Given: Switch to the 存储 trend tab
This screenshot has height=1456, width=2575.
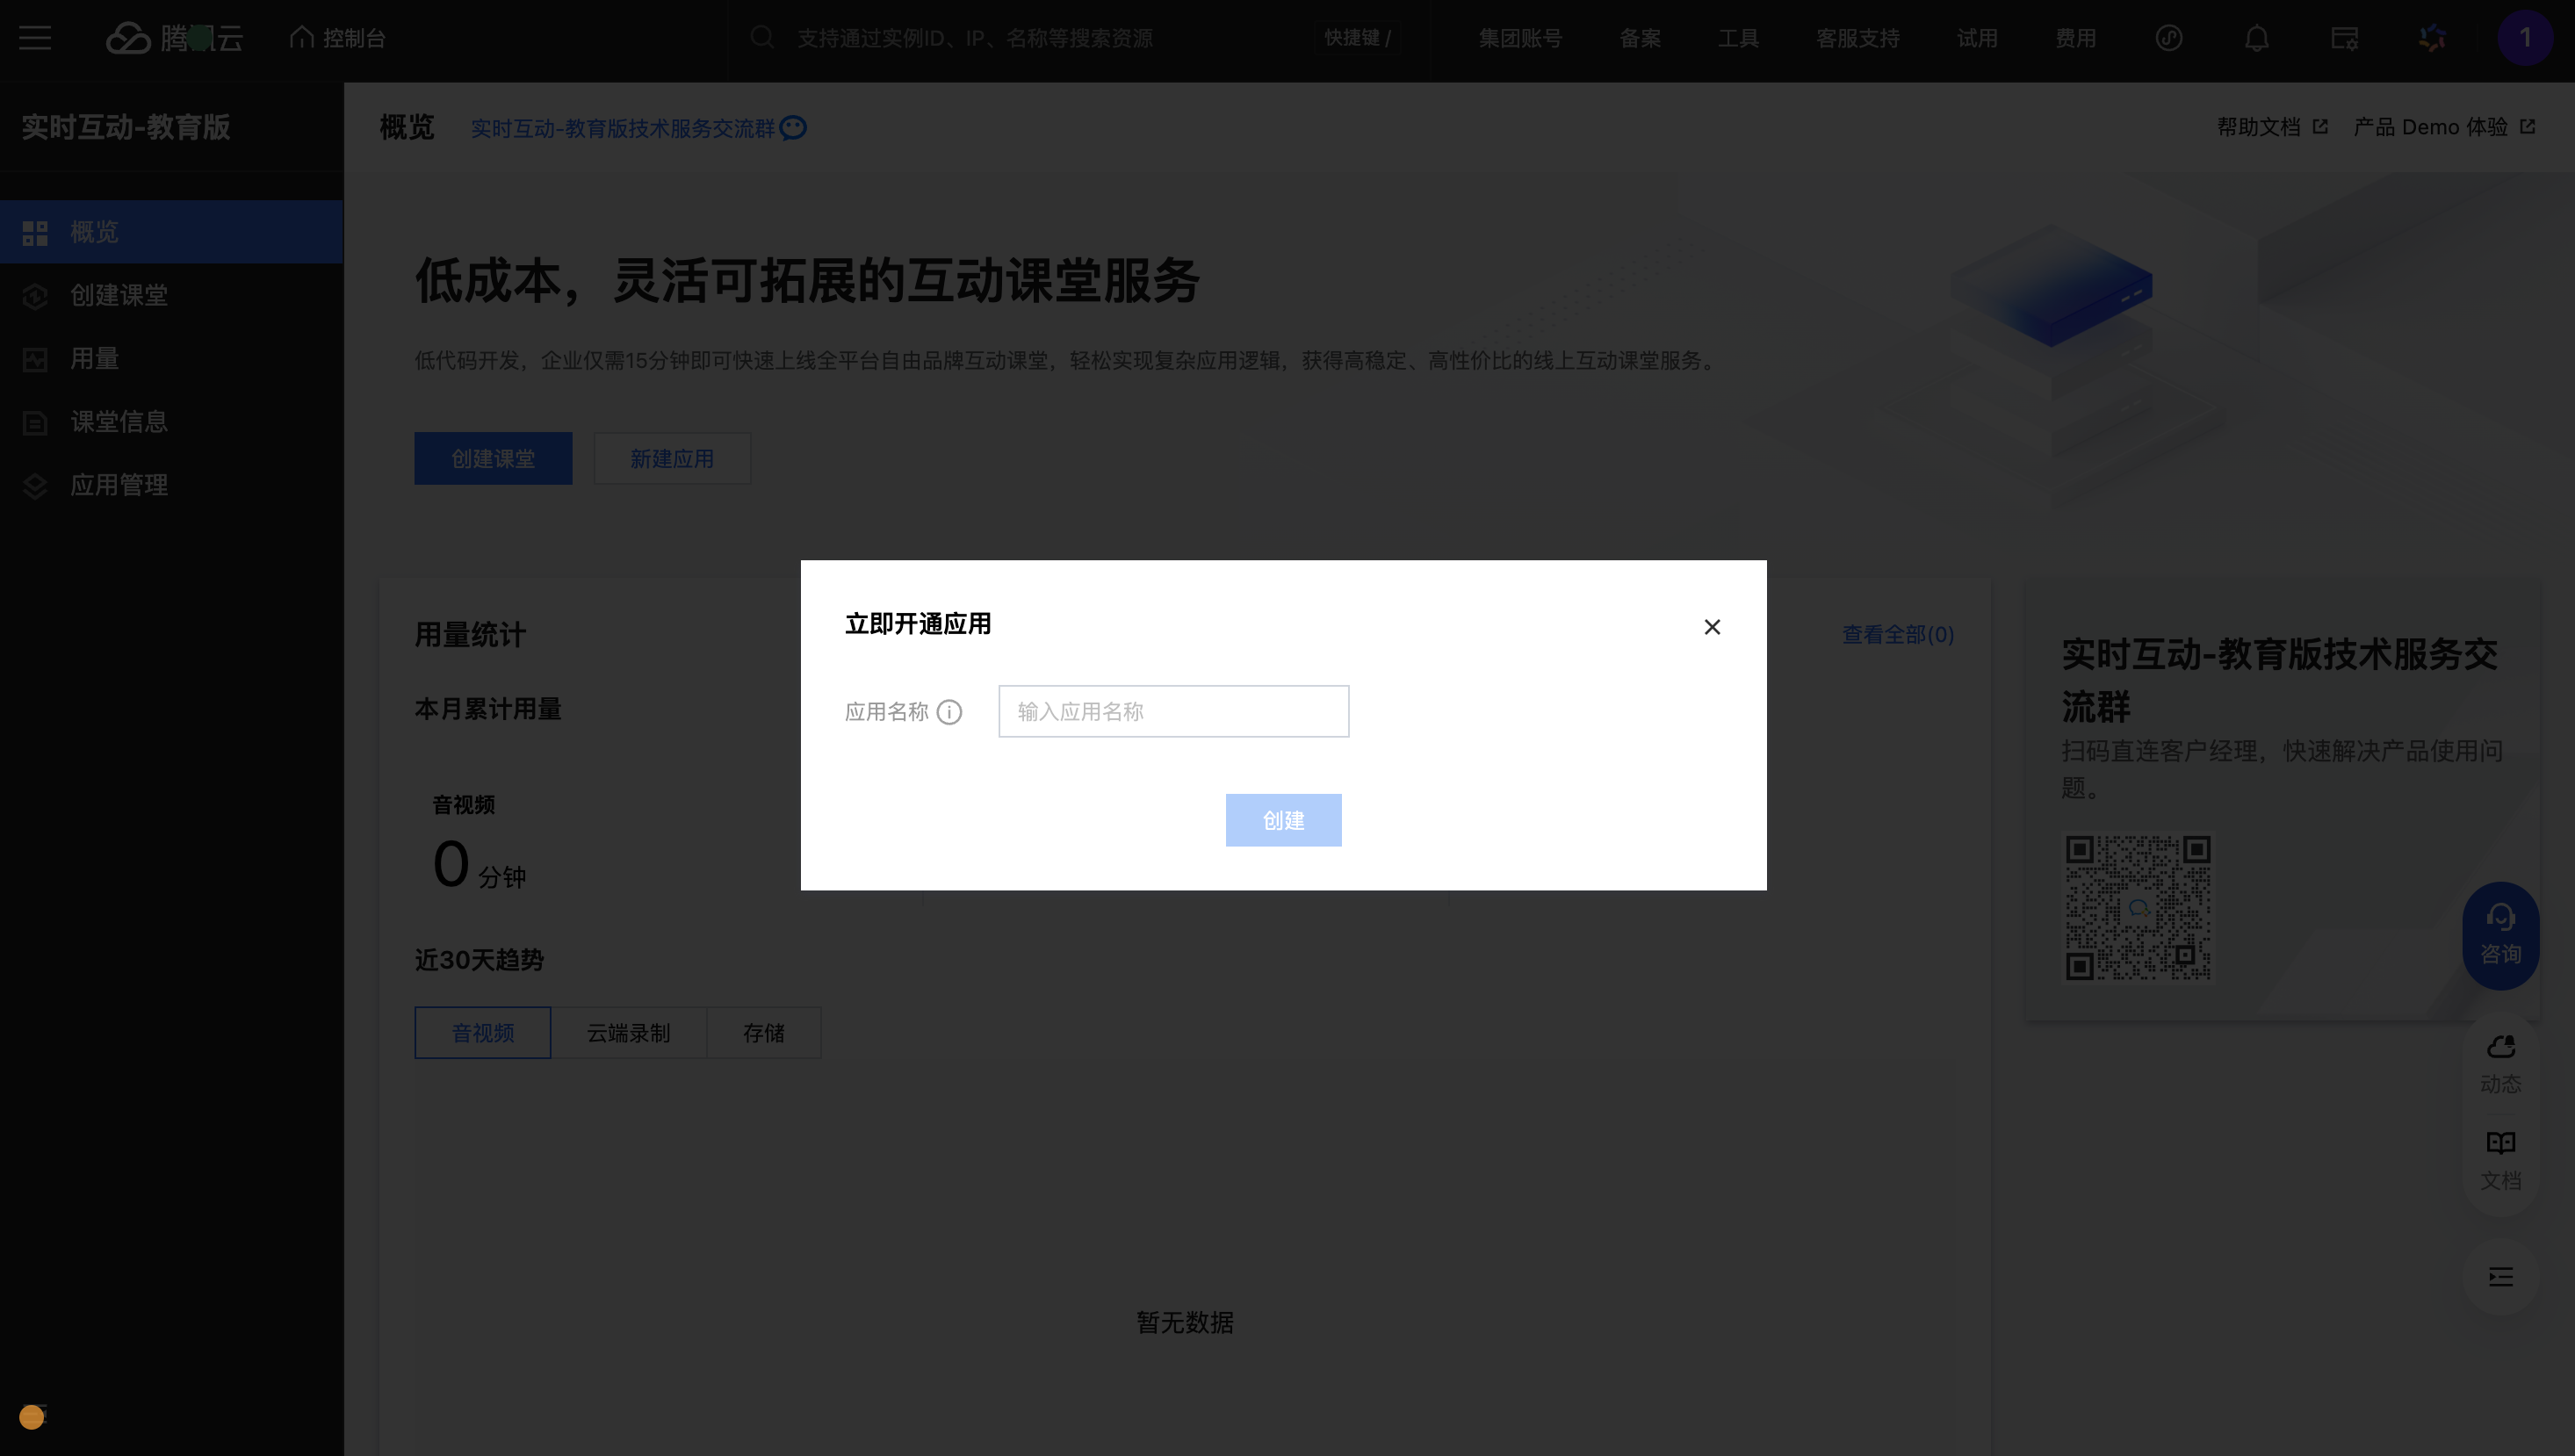Looking at the screenshot, I should [x=763, y=1033].
